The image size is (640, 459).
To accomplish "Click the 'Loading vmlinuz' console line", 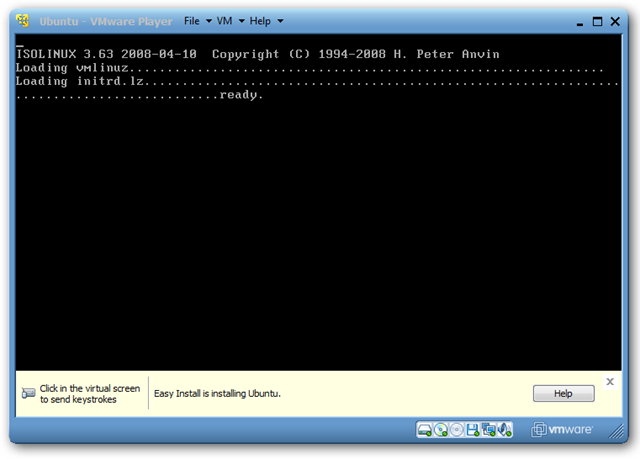I will pyautogui.click(x=309, y=68).
